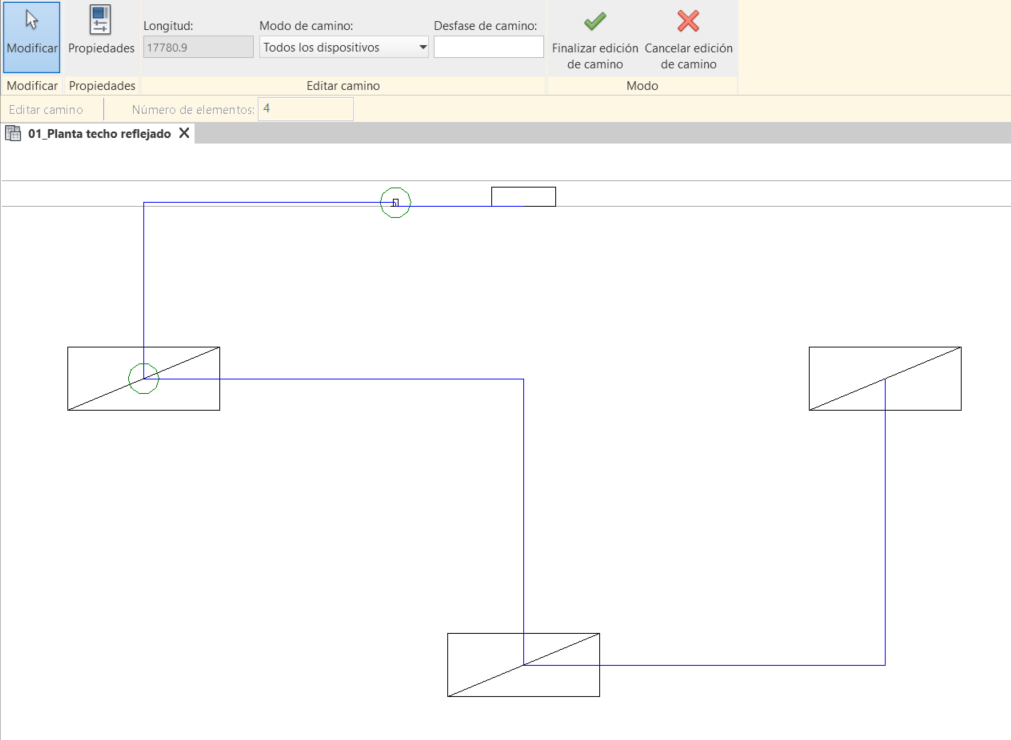
Task: Click the Longitud label
Action: (168, 26)
